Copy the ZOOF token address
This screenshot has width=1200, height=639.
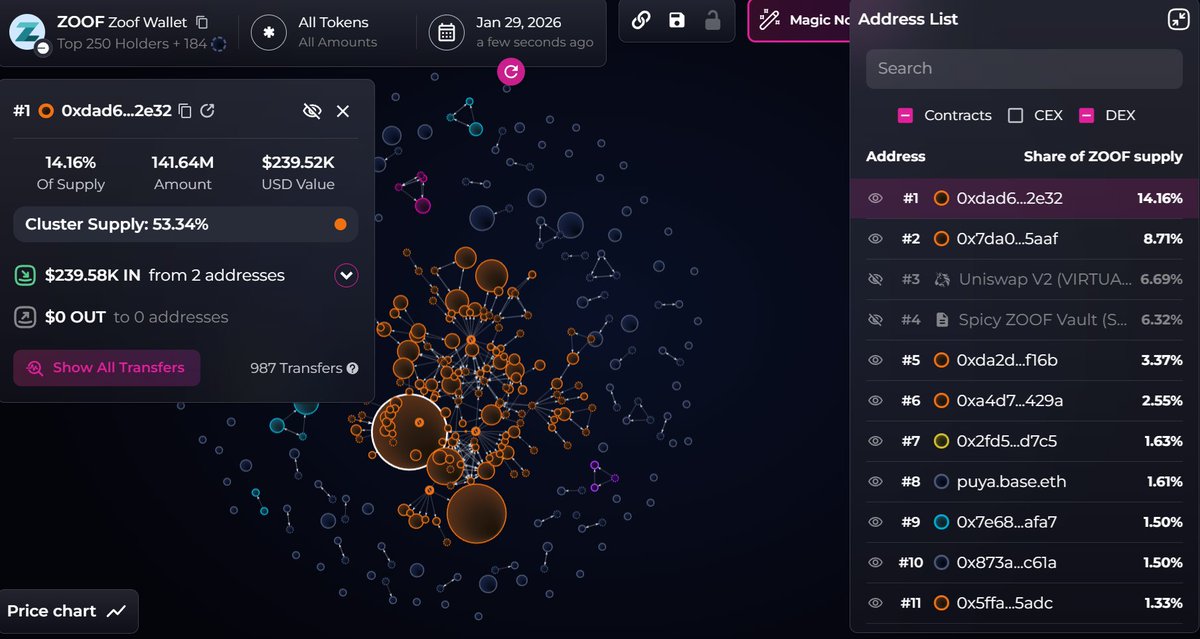[x=203, y=22]
